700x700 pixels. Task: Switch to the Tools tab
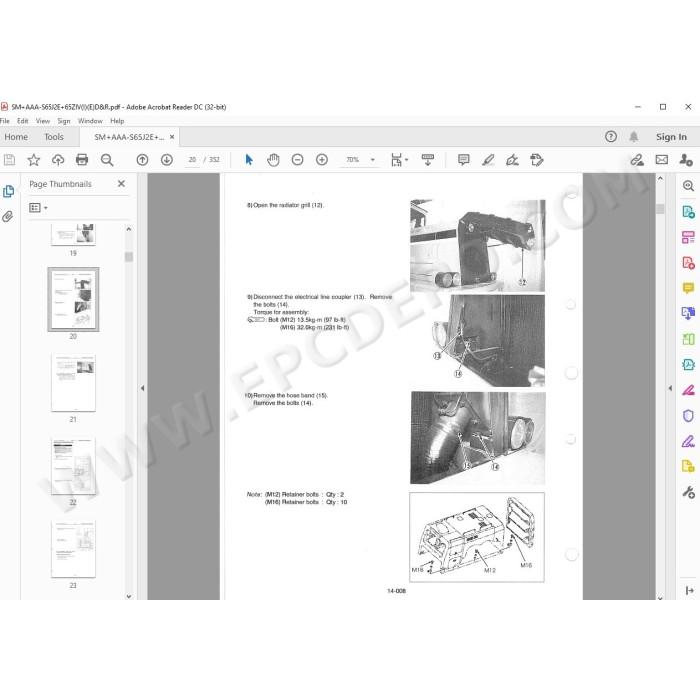click(54, 137)
